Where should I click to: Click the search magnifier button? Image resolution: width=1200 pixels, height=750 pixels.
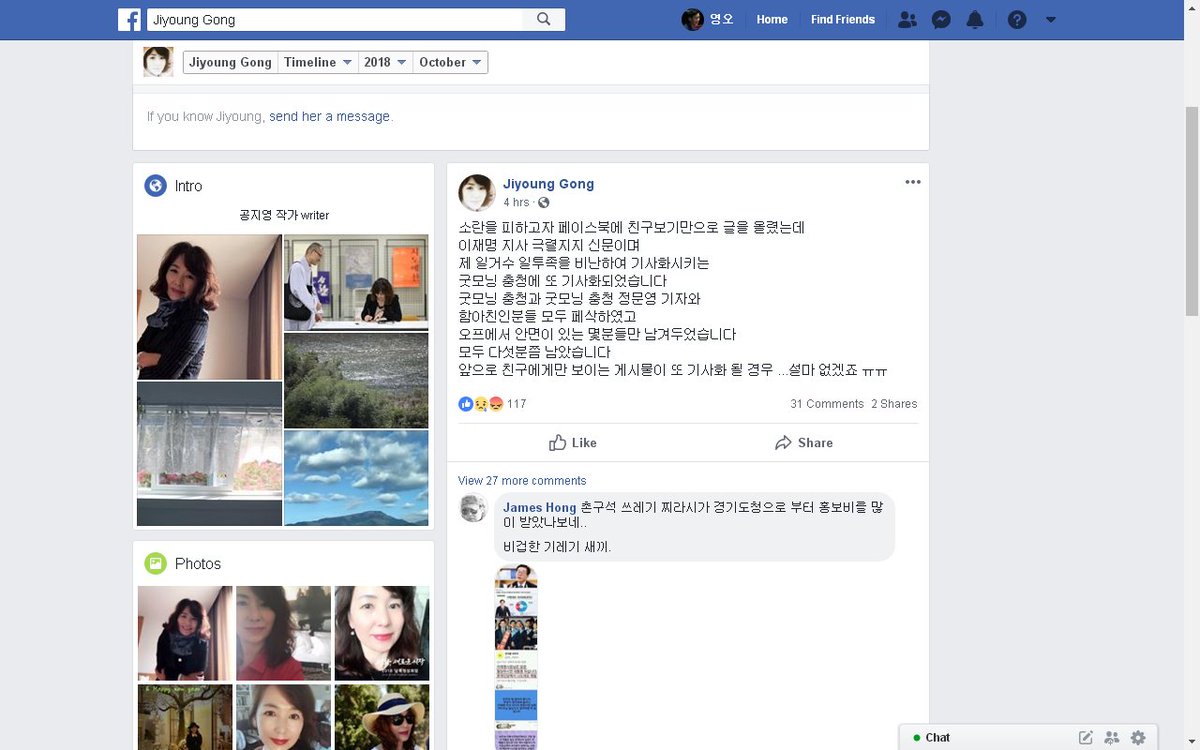[x=544, y=19]
